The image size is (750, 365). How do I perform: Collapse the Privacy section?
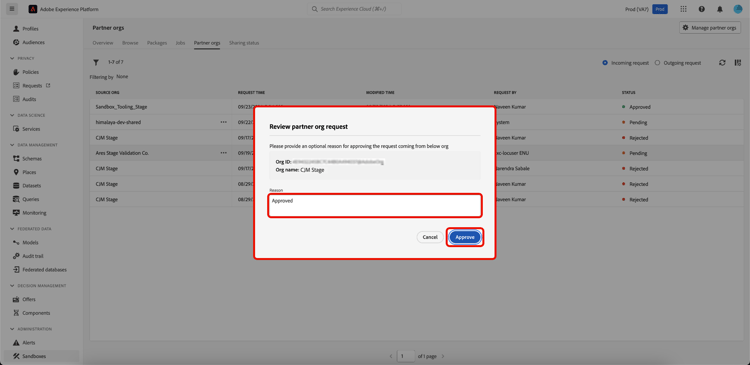(12, 58)
